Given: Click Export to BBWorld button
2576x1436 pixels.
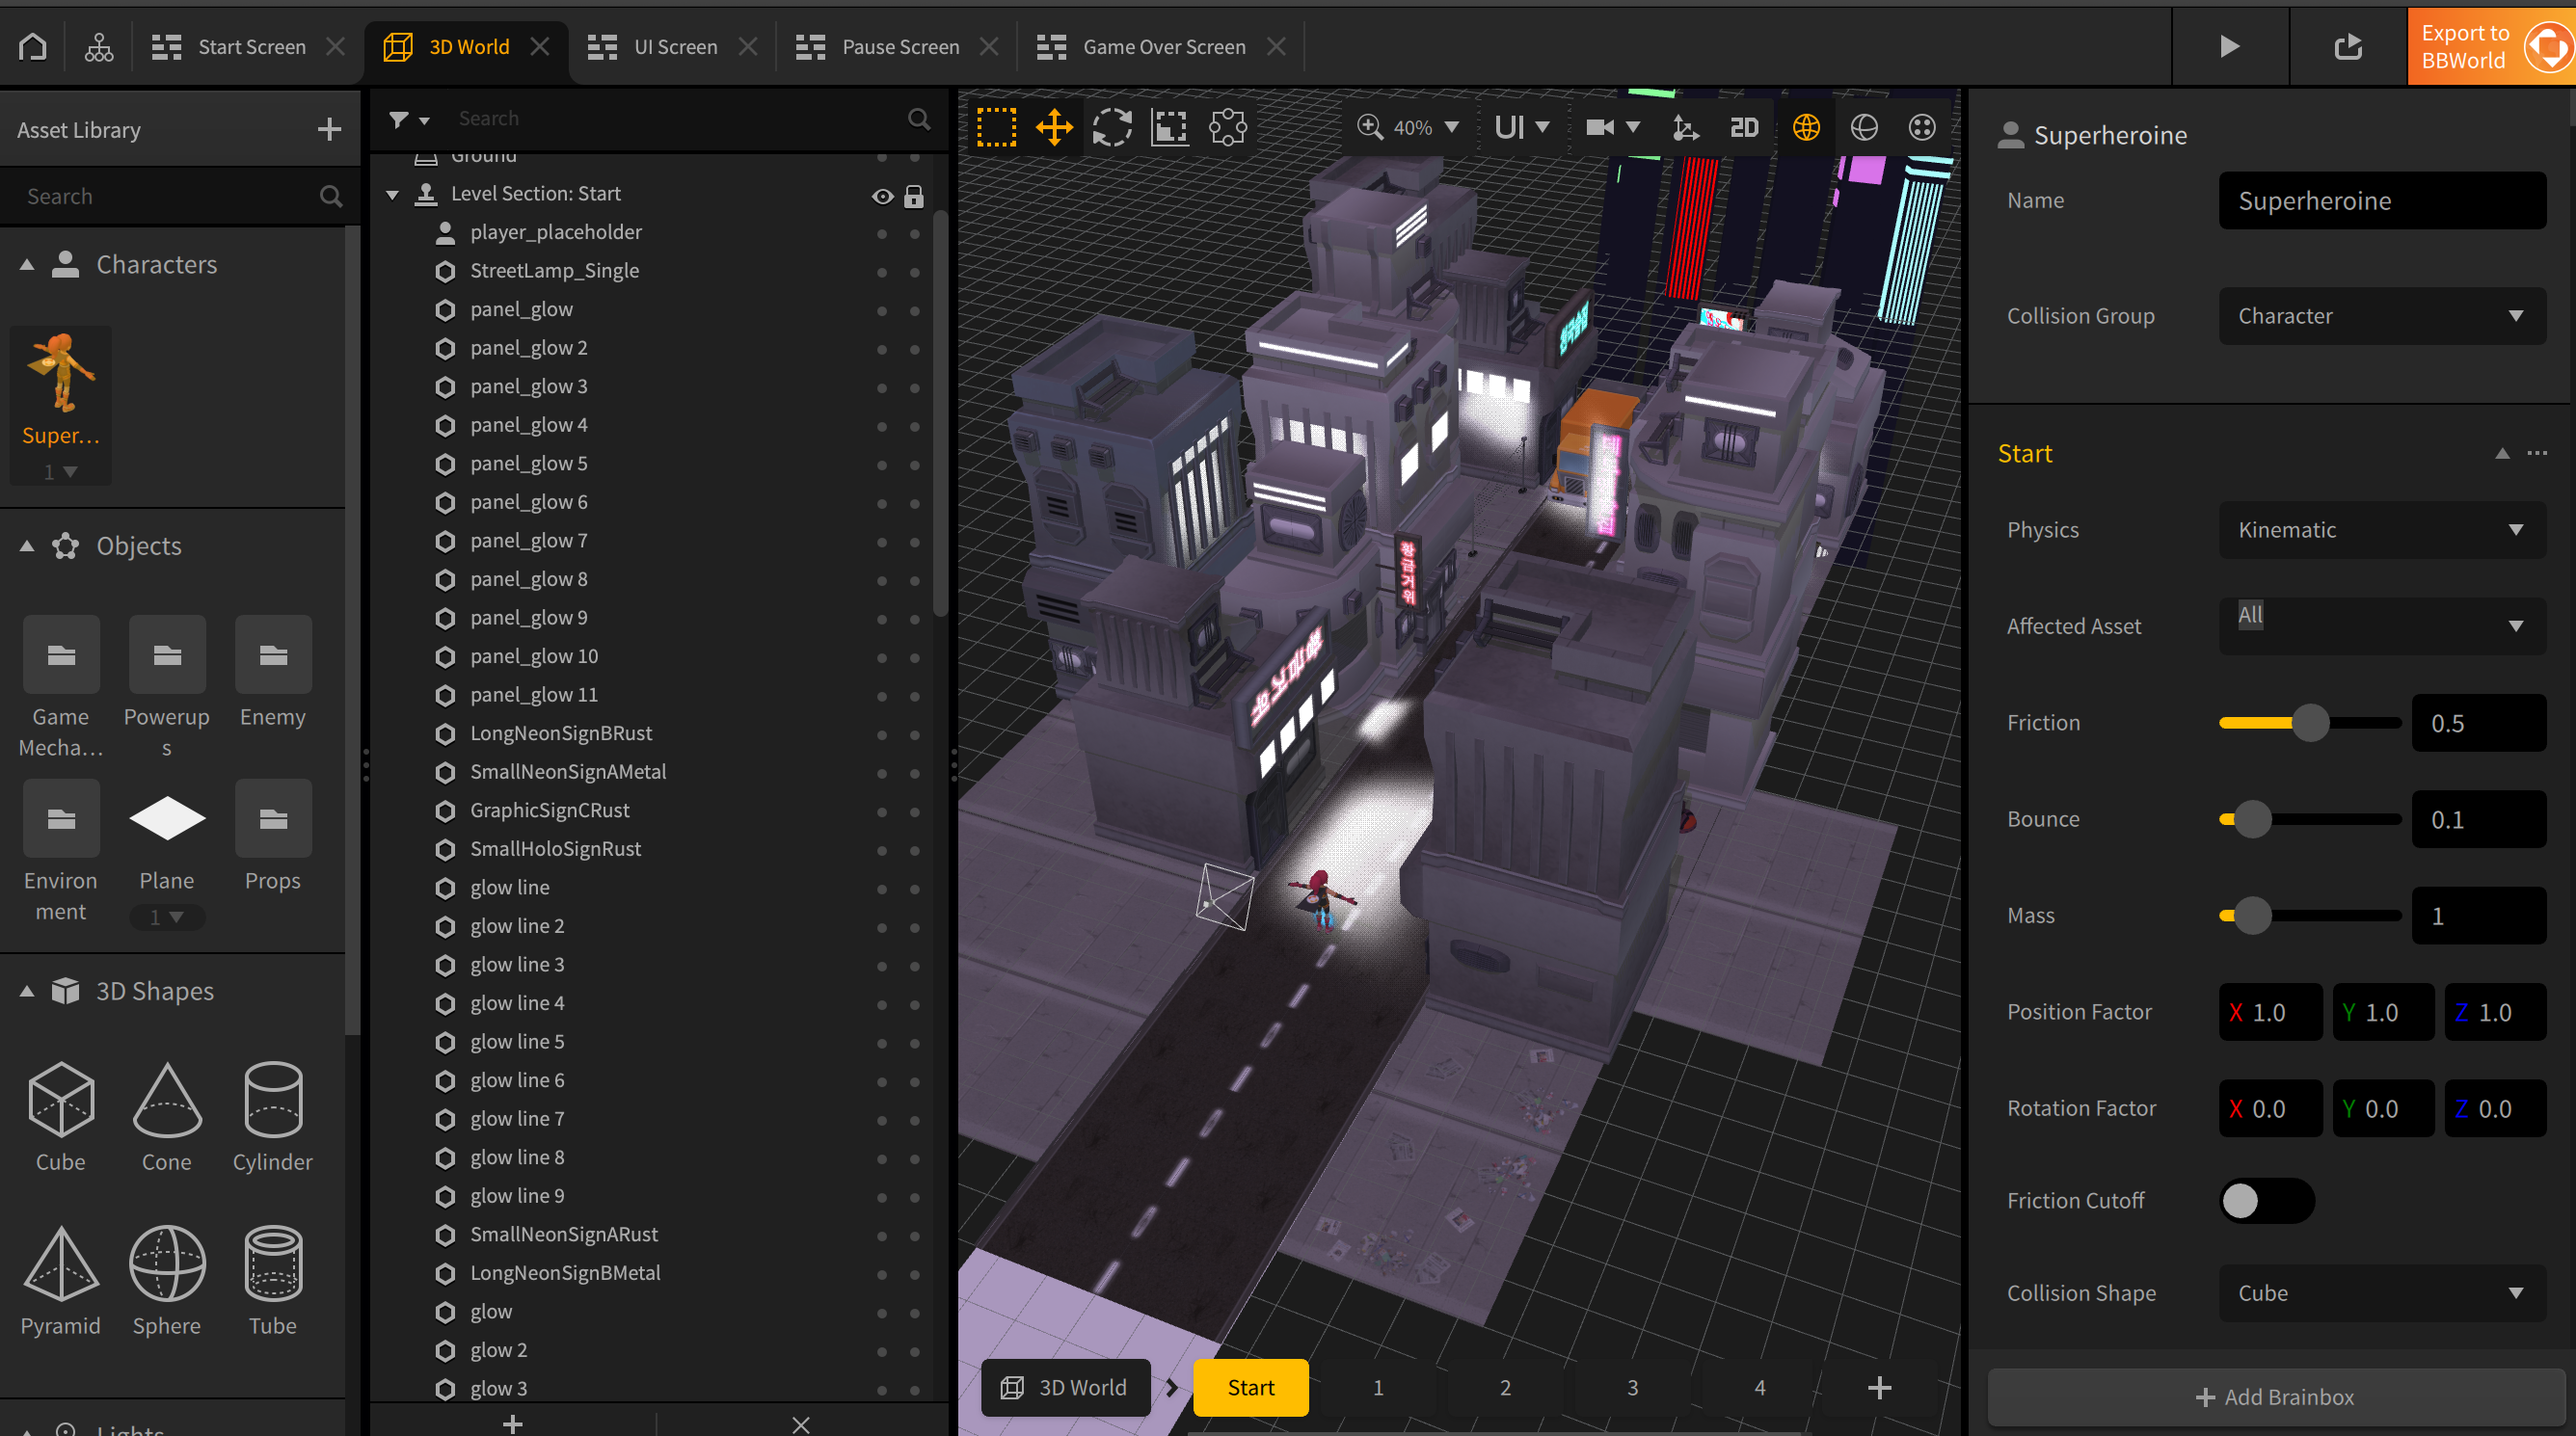Looking at the screenshot, I should [x=2490, y=47].
